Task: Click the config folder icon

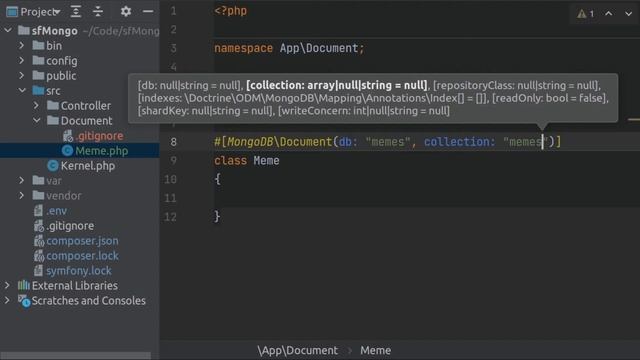Action: point(38,60)
